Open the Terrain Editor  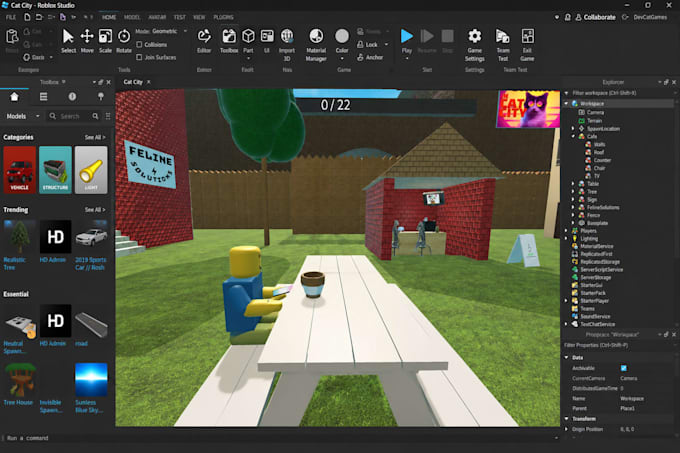(204, 41)
